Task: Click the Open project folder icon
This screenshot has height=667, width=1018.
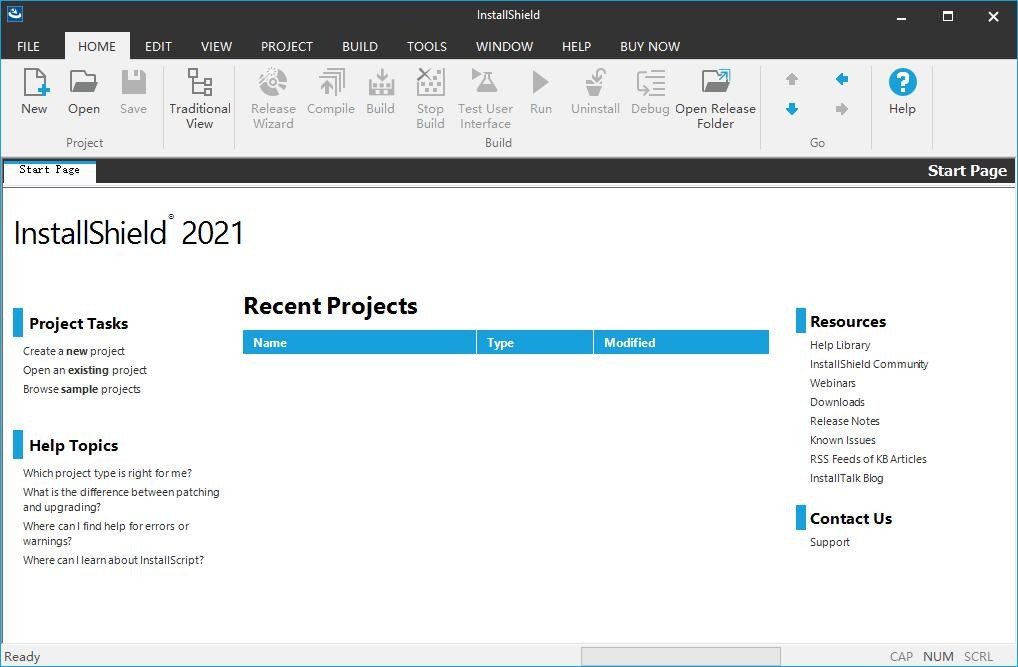Action: click(x=84, y=82)
